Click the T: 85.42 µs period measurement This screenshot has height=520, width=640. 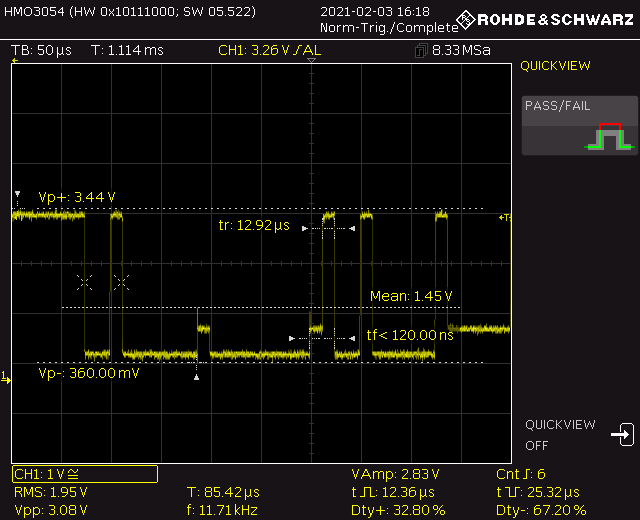click(x=223, y=492)
